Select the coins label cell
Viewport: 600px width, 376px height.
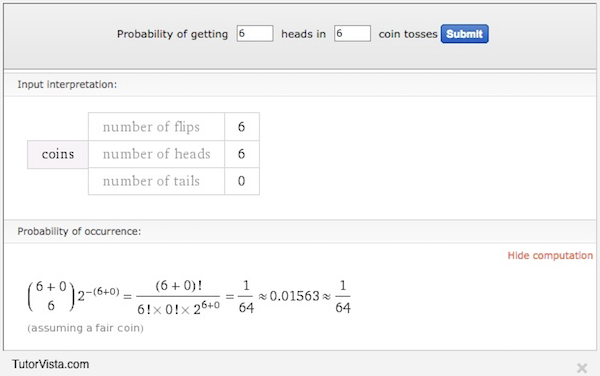[58, 154]
